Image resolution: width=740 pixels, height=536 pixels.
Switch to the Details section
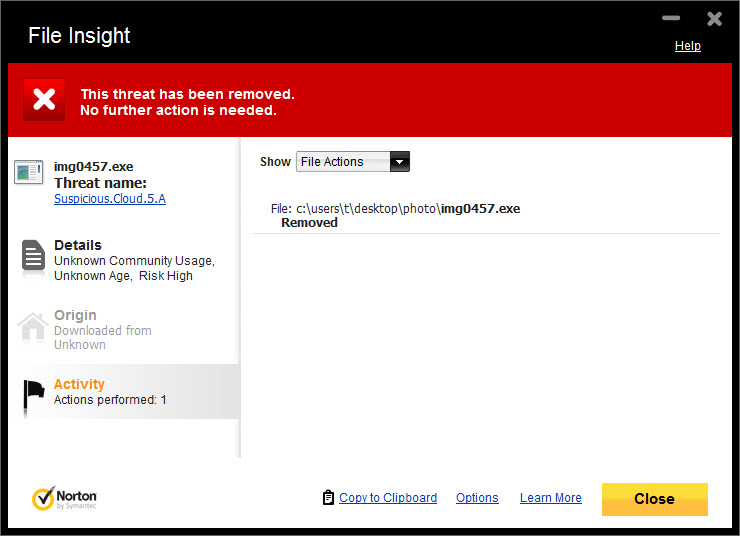(124, 260)
